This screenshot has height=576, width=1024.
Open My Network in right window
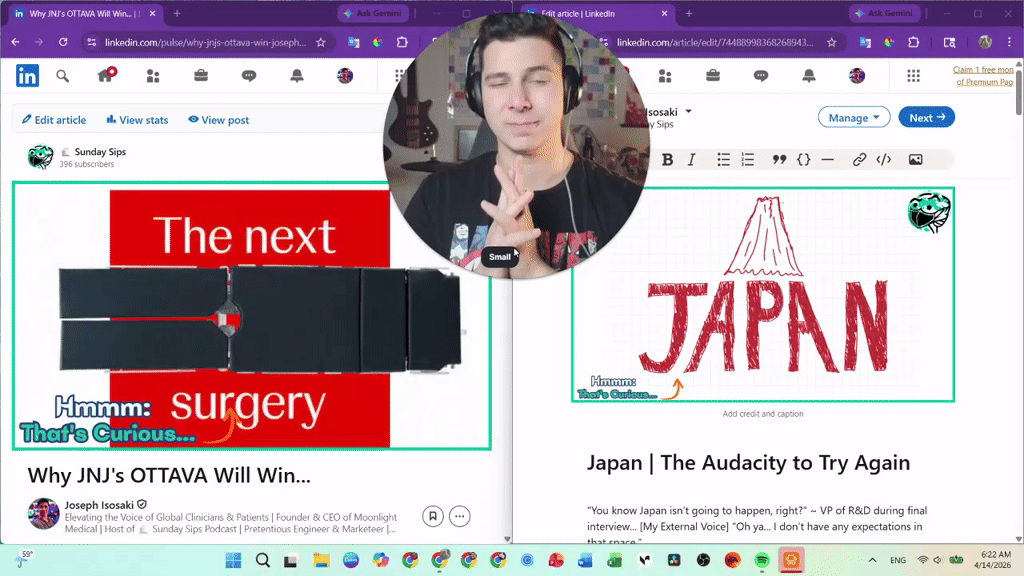(x=665, y=76)
